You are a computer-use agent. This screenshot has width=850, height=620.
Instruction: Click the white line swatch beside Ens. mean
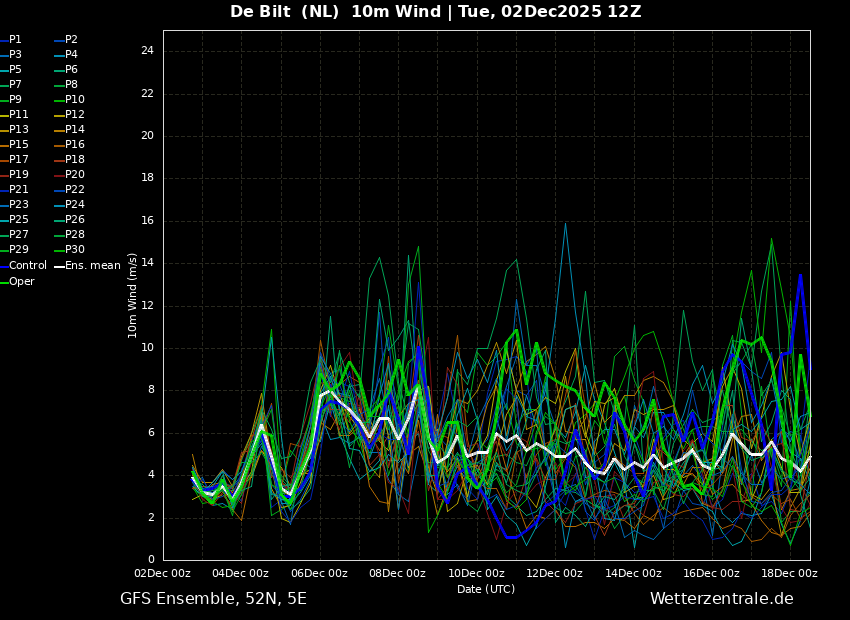[58, 266]
